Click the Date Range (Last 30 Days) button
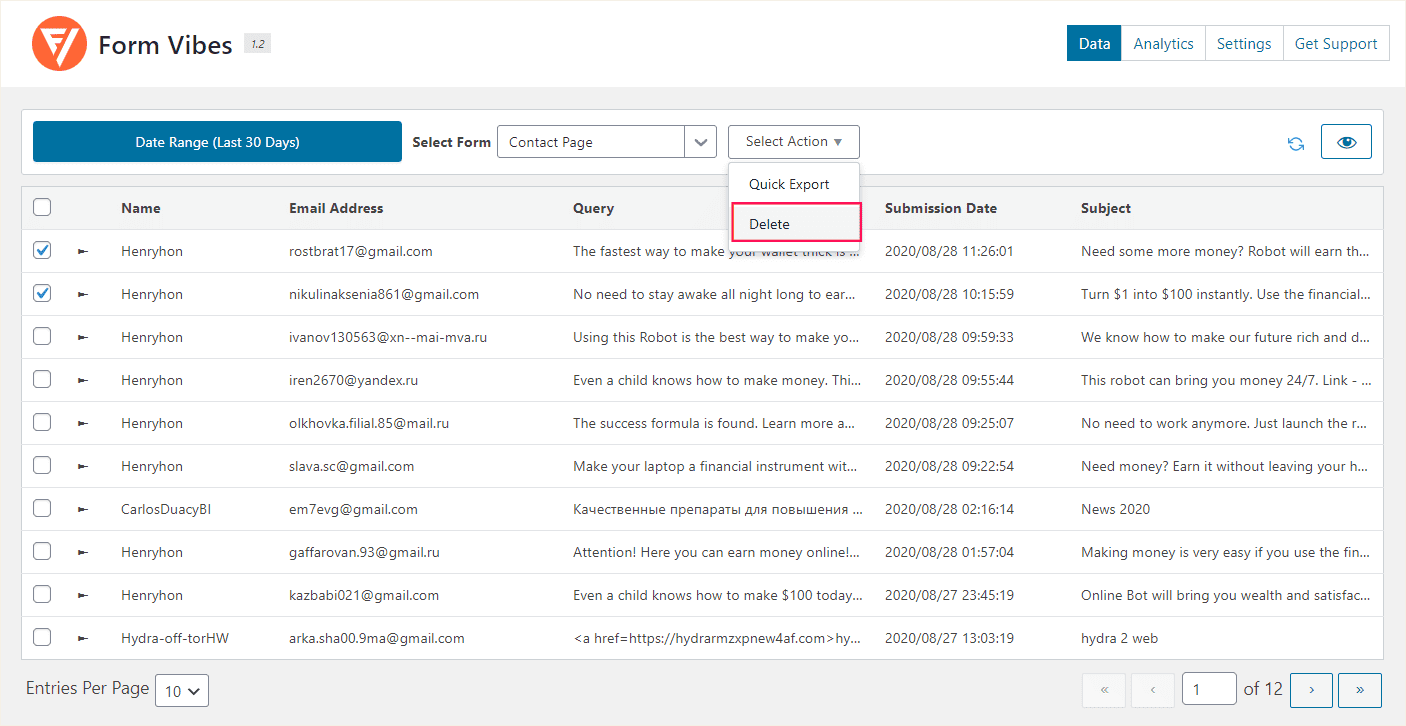1406x726 pixels. [217, 142]
